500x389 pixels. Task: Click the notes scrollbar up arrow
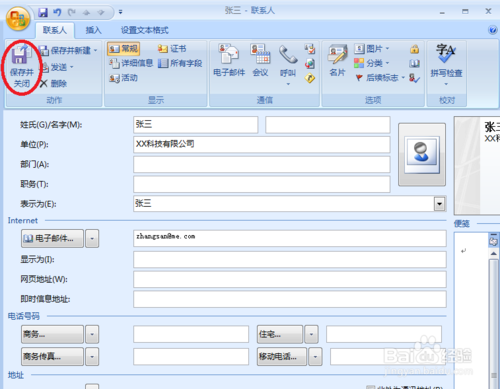(494, 254)
